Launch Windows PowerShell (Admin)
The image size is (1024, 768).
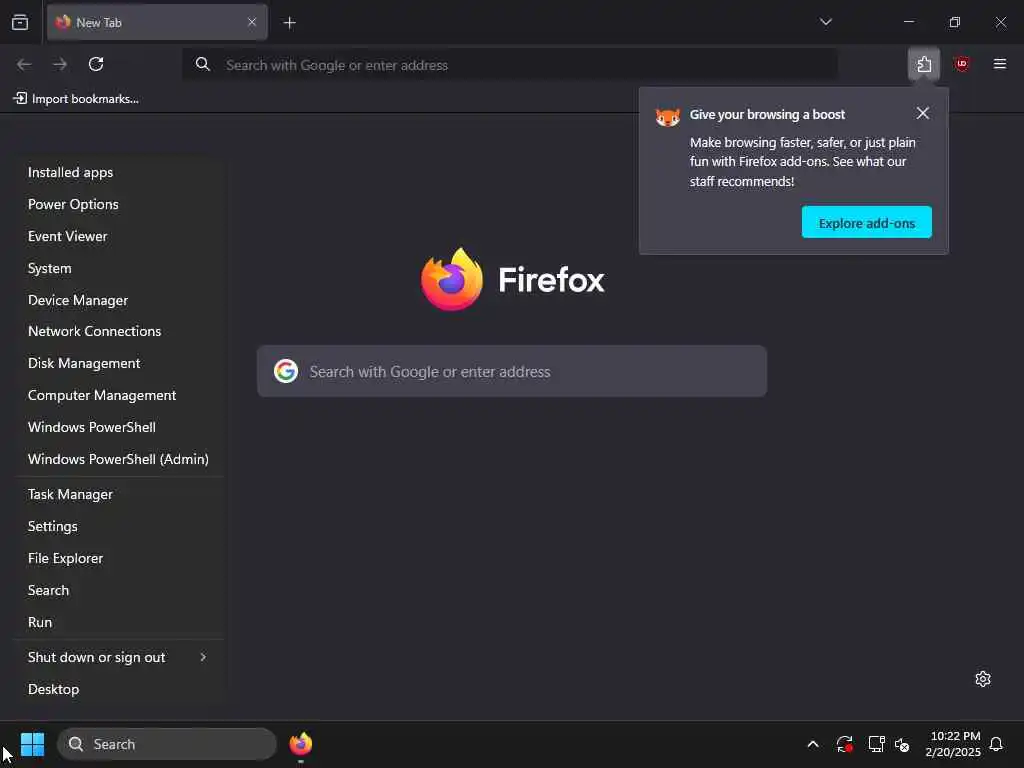[x=119, y=459]
